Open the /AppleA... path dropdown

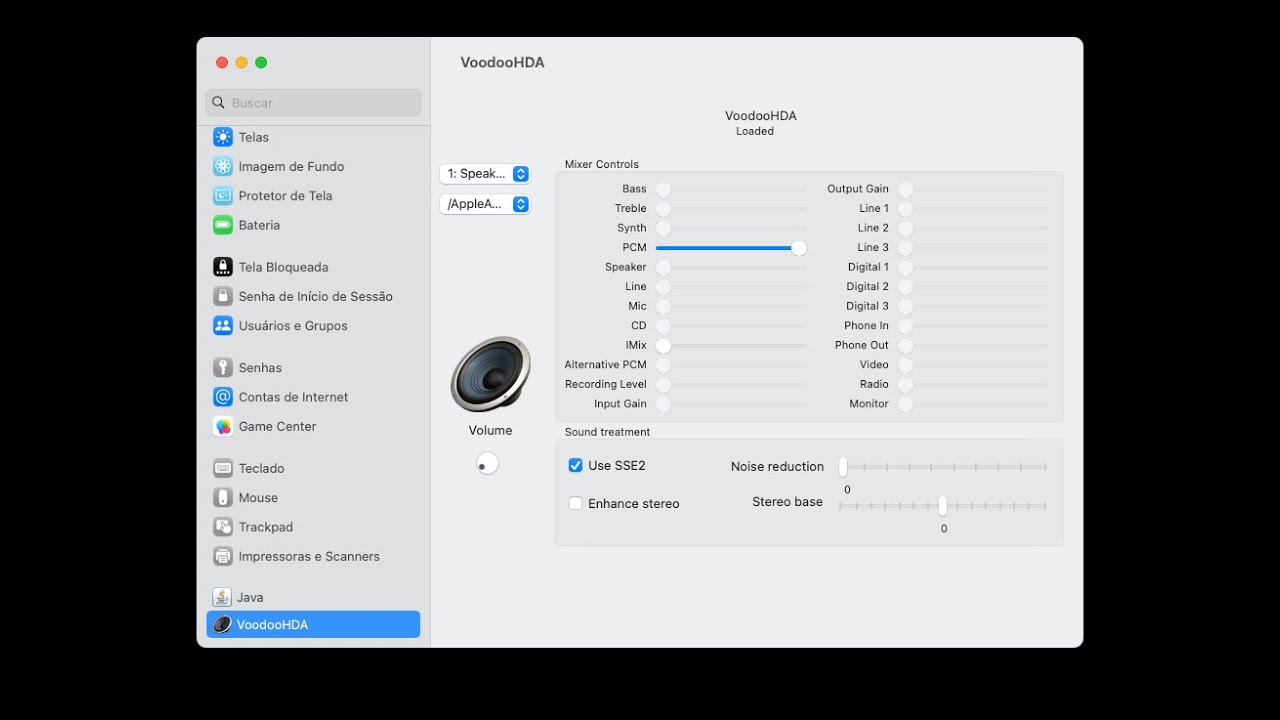click(x=484, y=204)
